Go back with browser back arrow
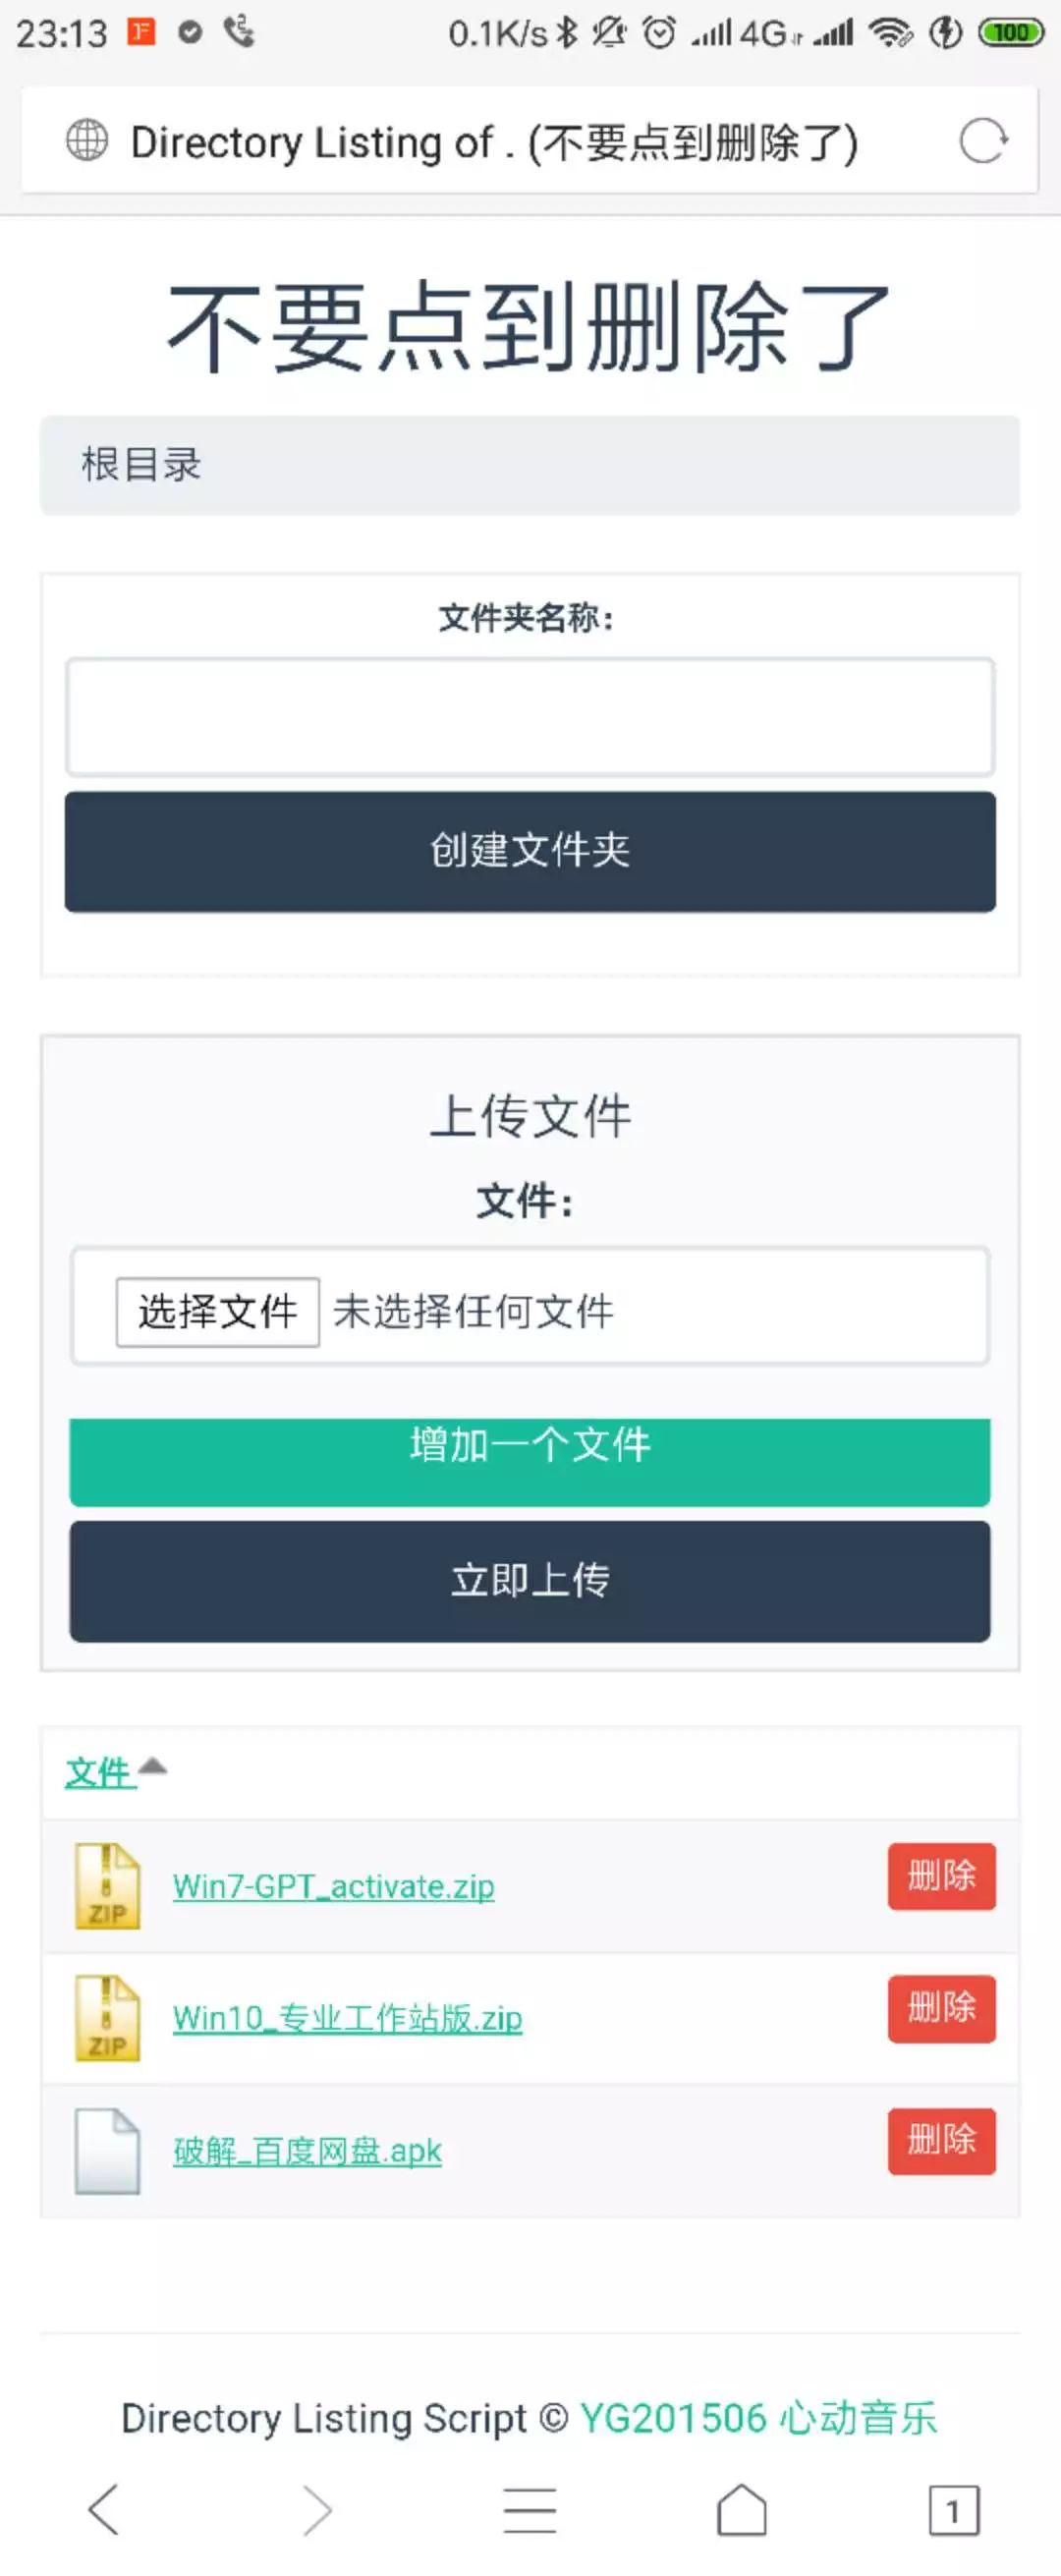 [x=104, y=2510]
